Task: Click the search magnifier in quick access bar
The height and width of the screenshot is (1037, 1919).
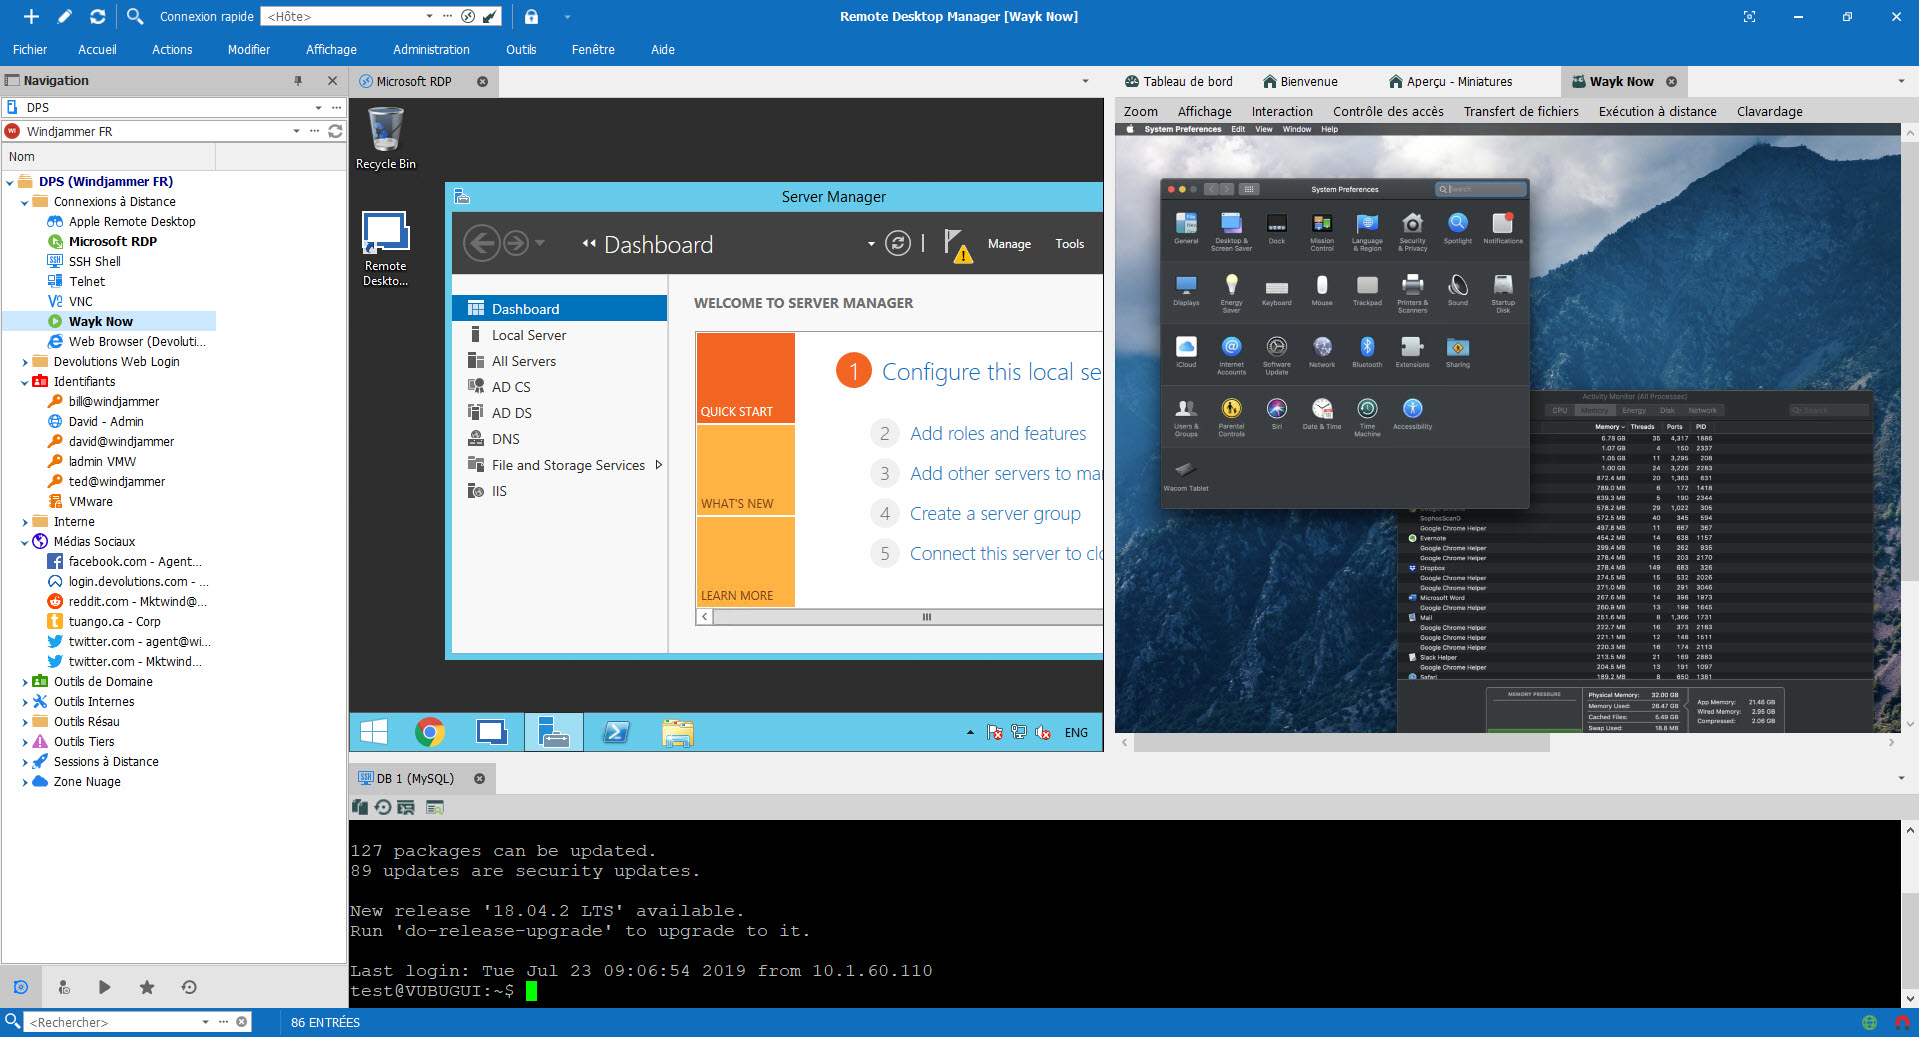Action: click(x=135, y=16)
